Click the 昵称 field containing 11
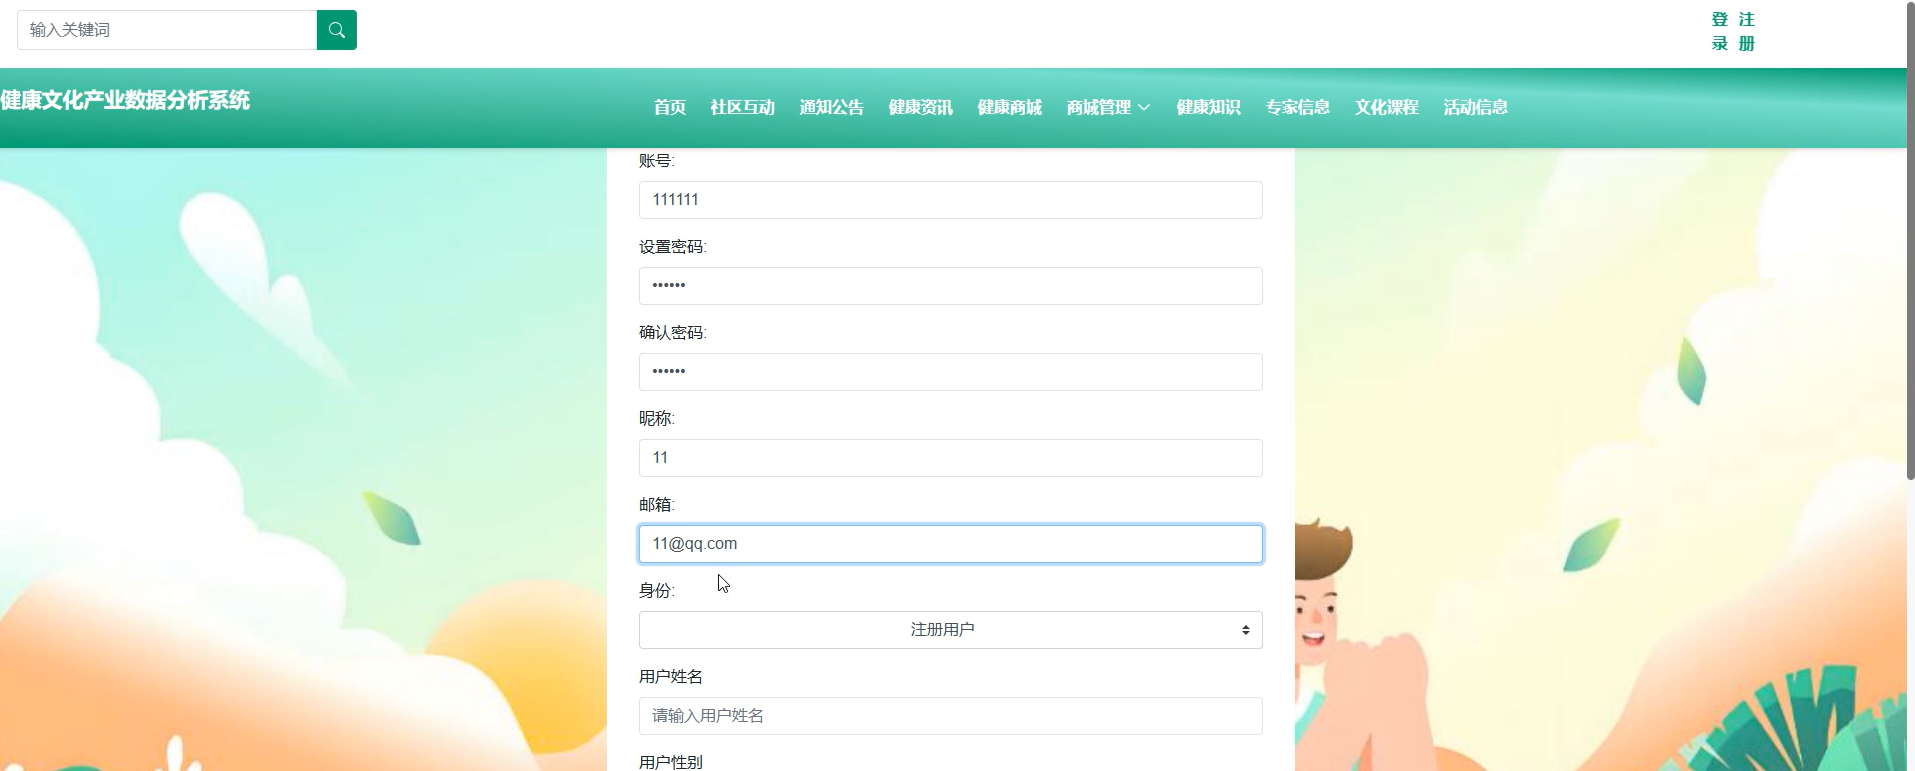Viewport: 1915px width, 771px height. [x=951, y=458]
